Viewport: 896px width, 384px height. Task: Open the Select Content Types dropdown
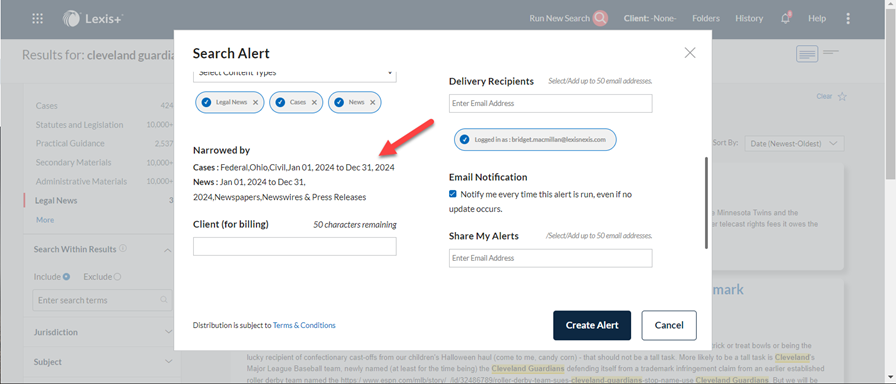(294, 73)
